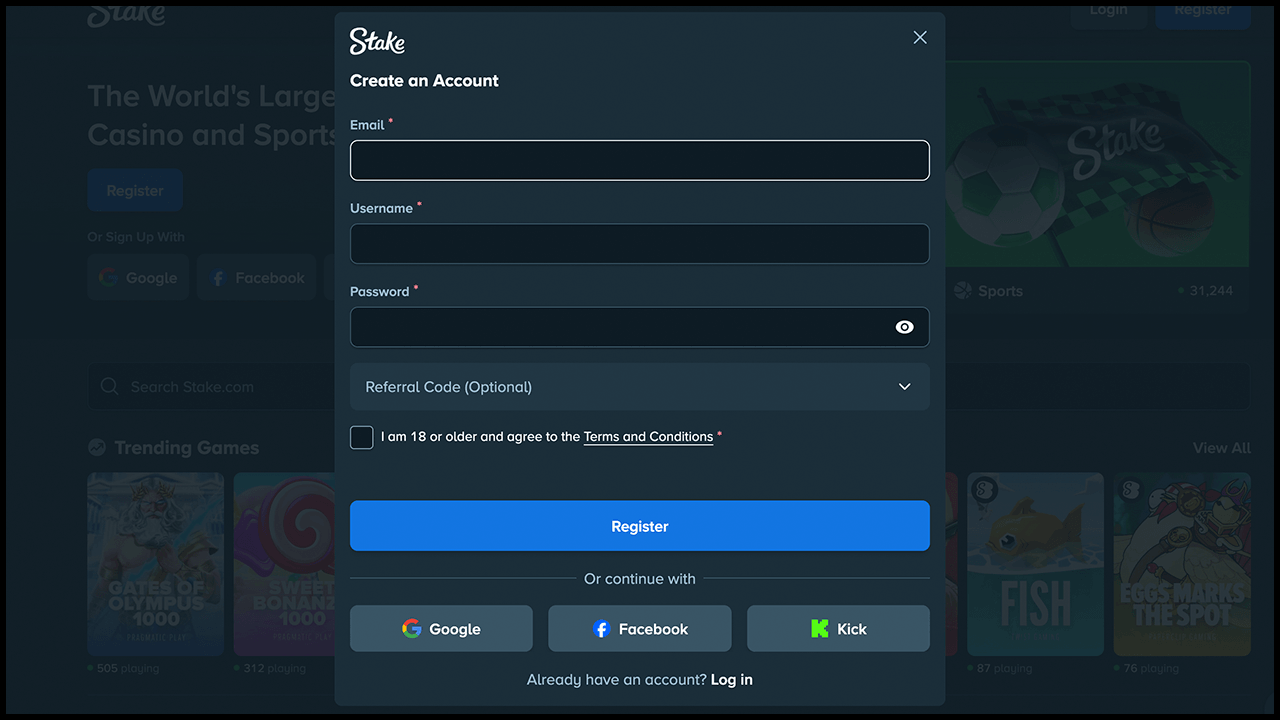This screenshot has width=1280, height=720.
Task: Open the Referral Code (Optional) section
Action: 640,387
